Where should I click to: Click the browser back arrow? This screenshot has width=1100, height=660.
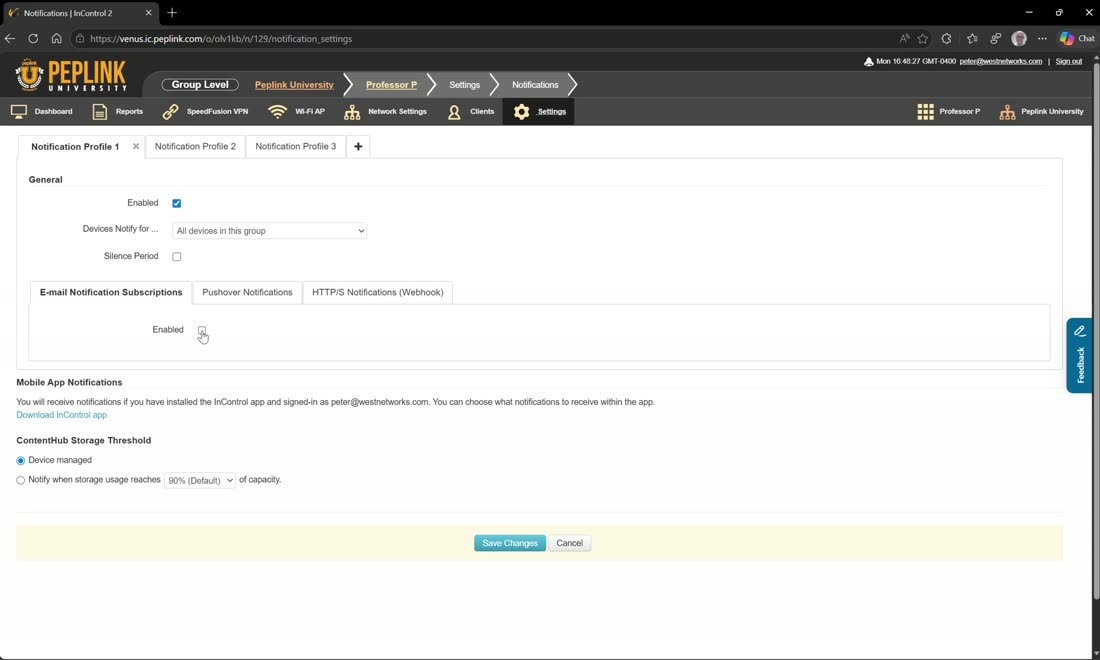click(x=10, y=39)
